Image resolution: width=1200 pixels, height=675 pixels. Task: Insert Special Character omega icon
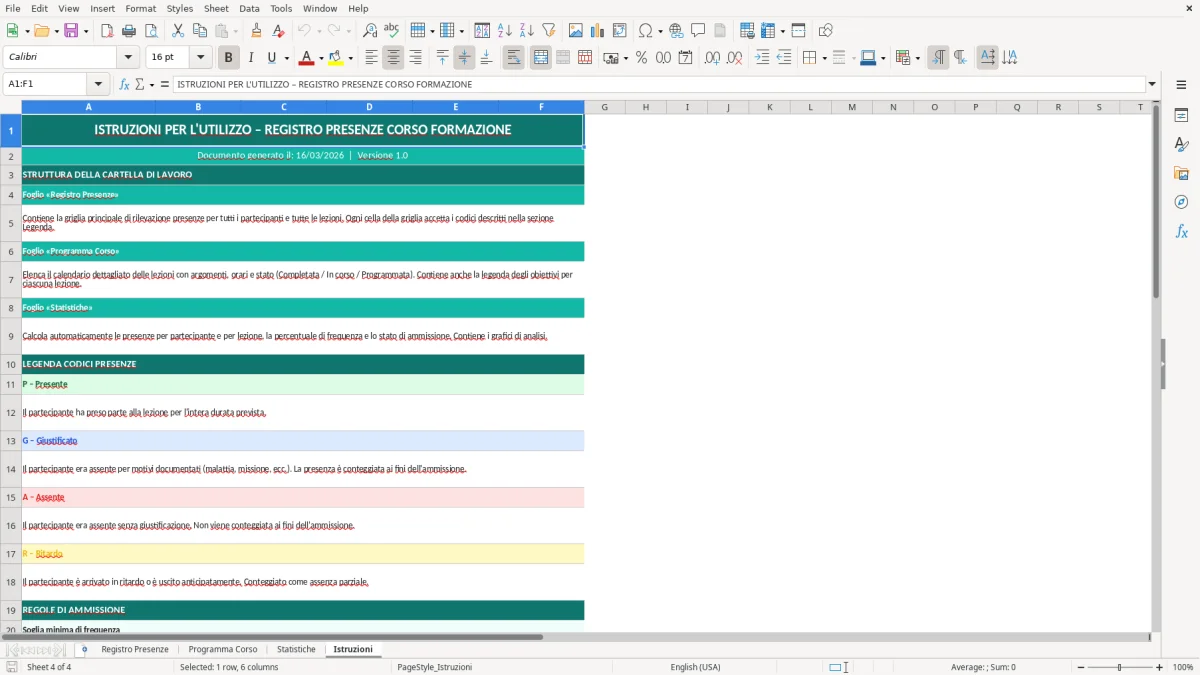click(x=645, y=31)
